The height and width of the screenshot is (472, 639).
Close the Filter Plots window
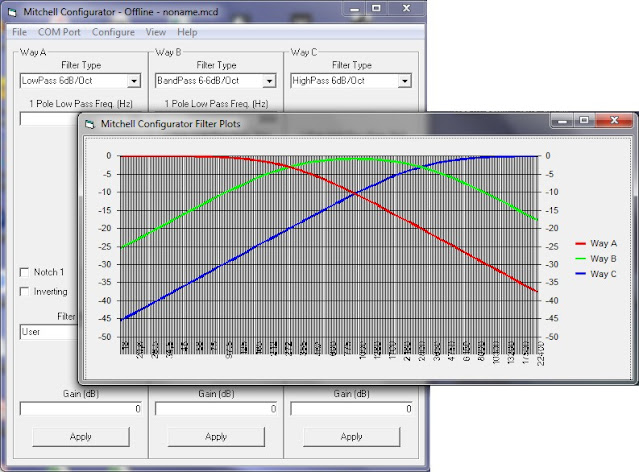[x=615, y=120]
